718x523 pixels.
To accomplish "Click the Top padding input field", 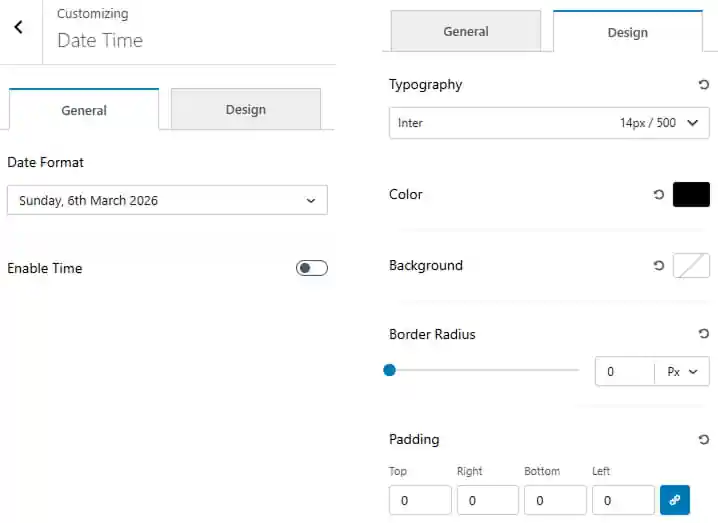I will point(420,500).
